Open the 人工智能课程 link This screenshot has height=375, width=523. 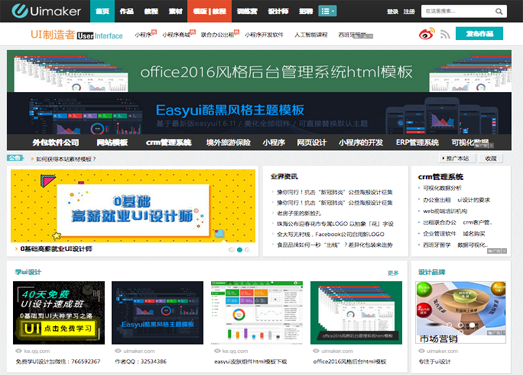click(311, 35)
